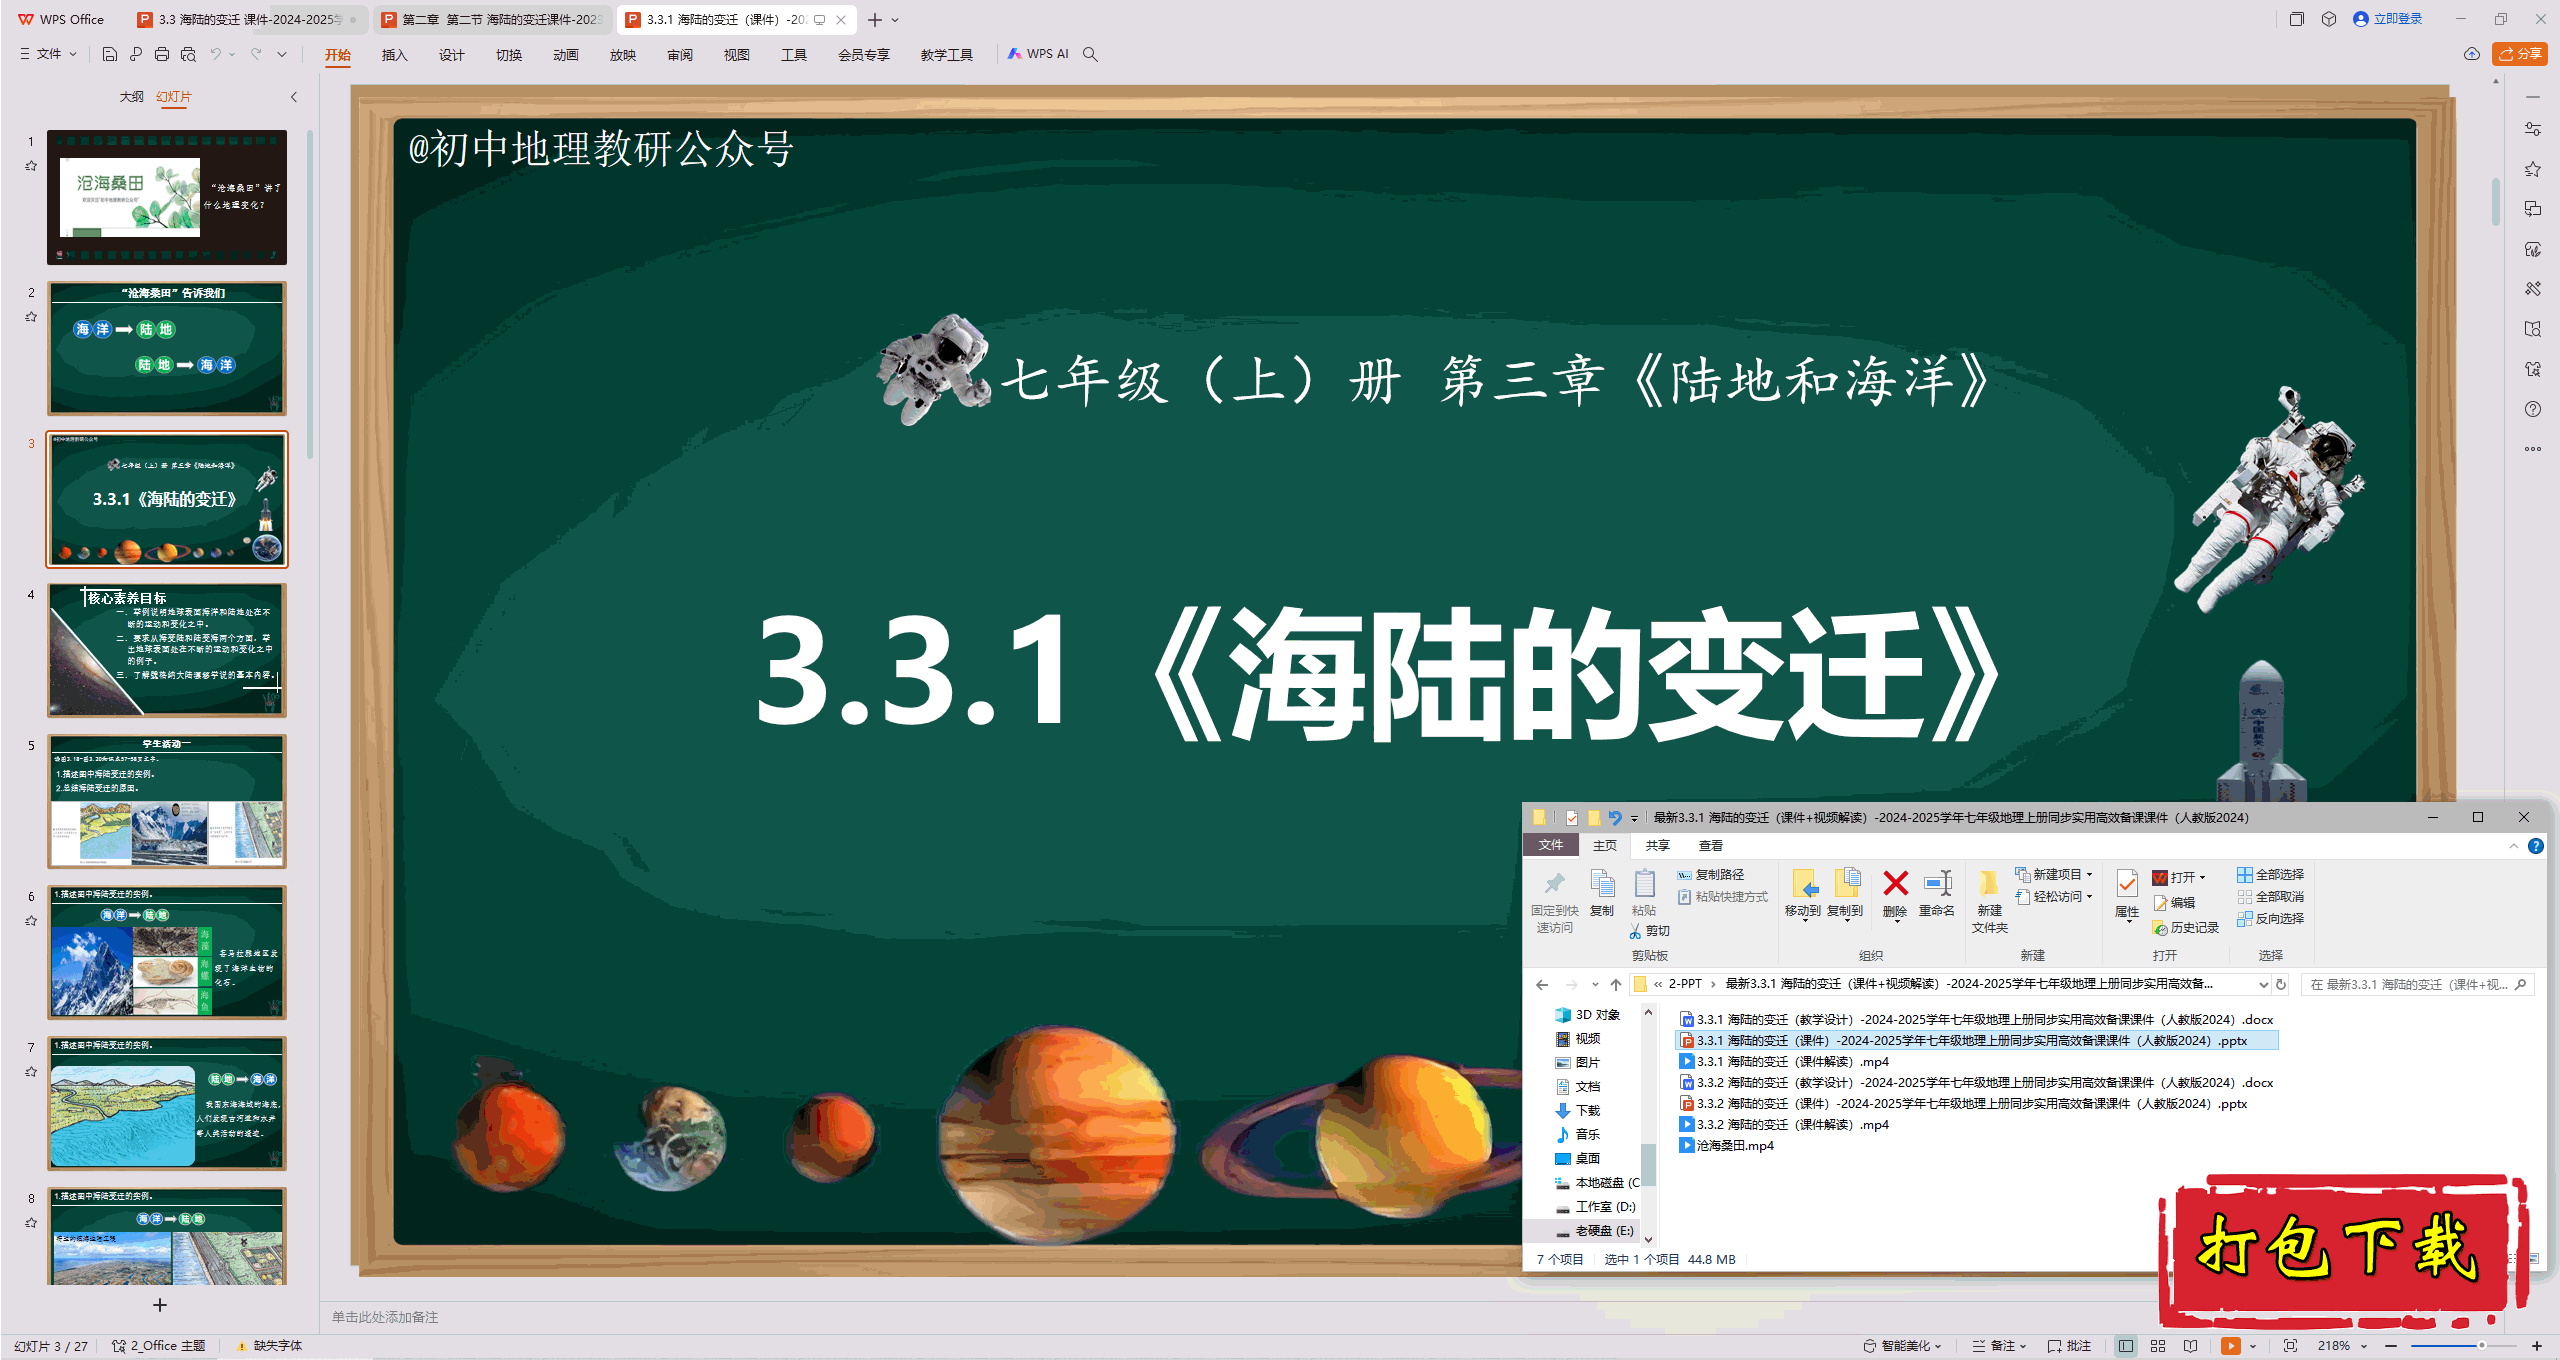
Task: Click Select All in Explorer ribbon
Action: pyautogui.click(x=2271, y=874)
